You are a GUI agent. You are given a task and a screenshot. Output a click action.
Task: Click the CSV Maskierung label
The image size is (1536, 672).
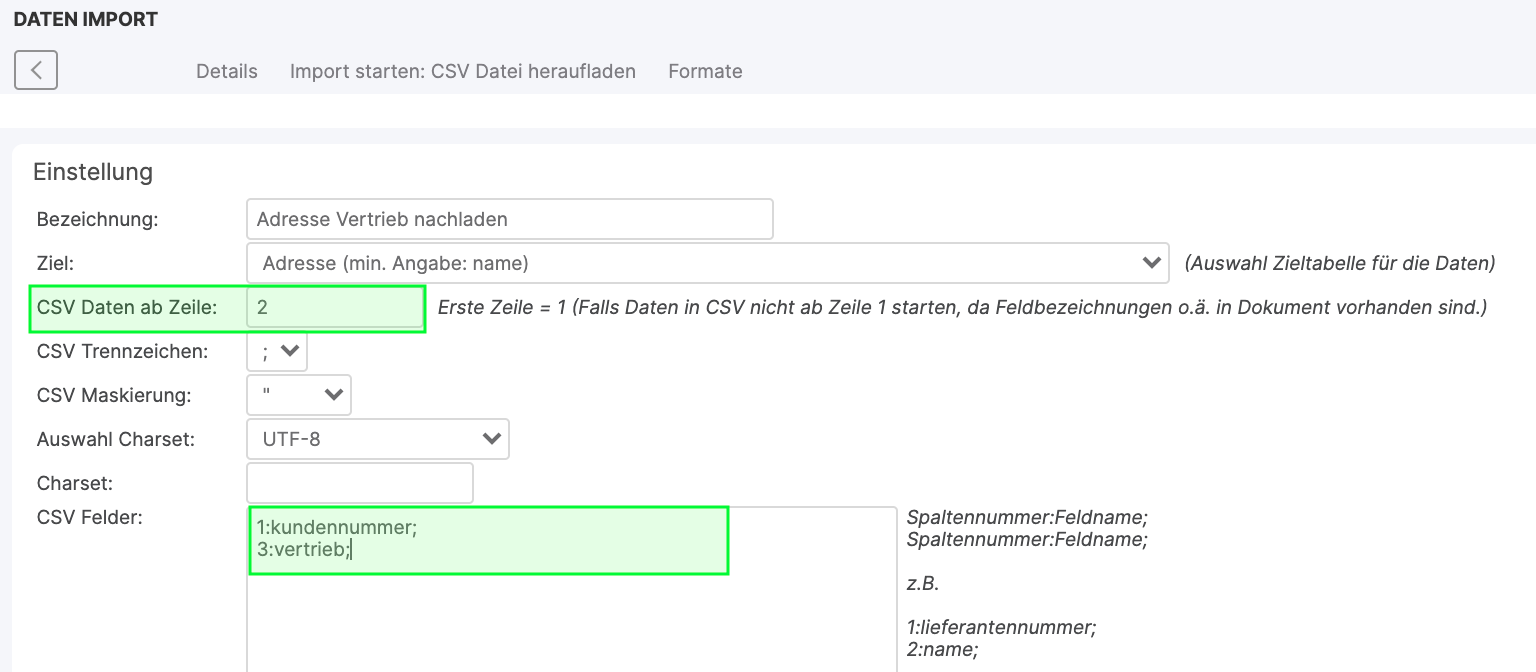click(x=114, y=396)
